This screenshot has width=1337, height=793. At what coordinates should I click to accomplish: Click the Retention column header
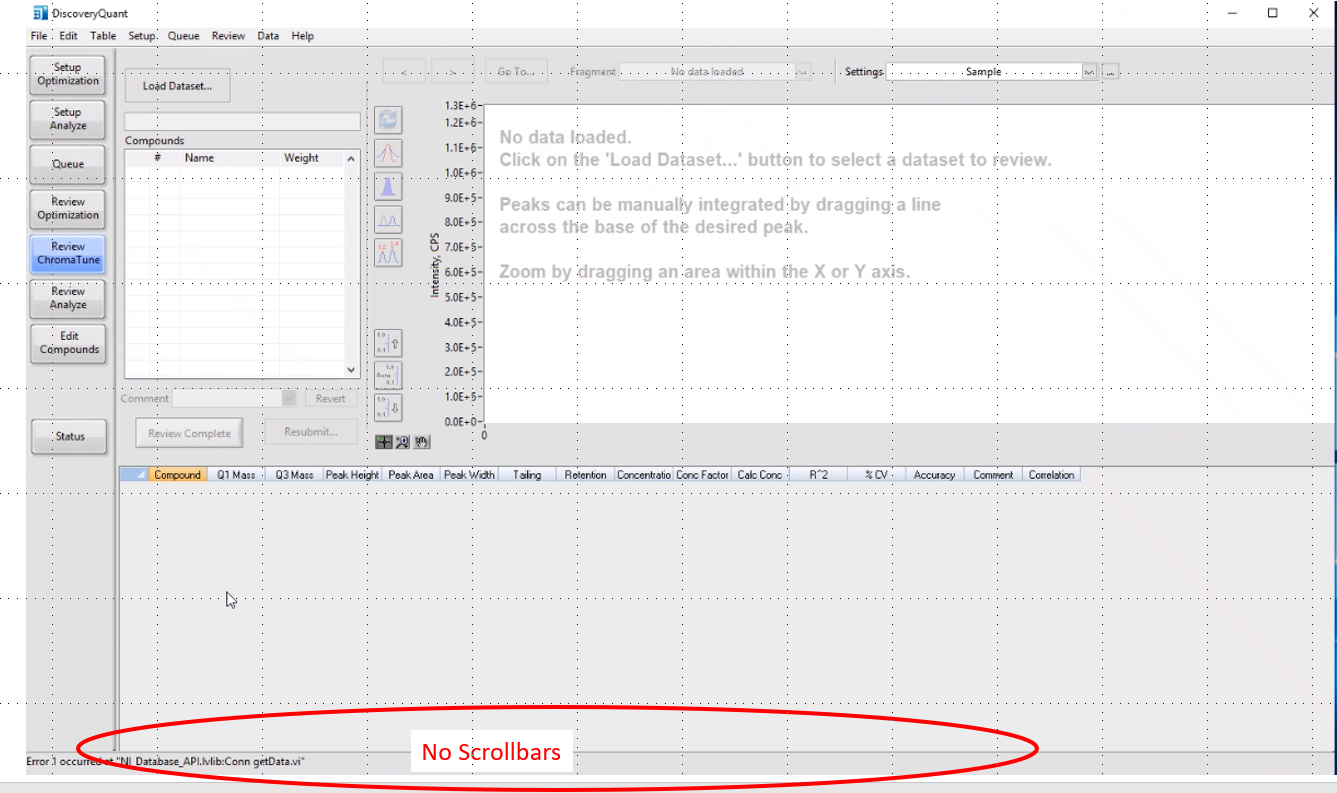(585, 475)
